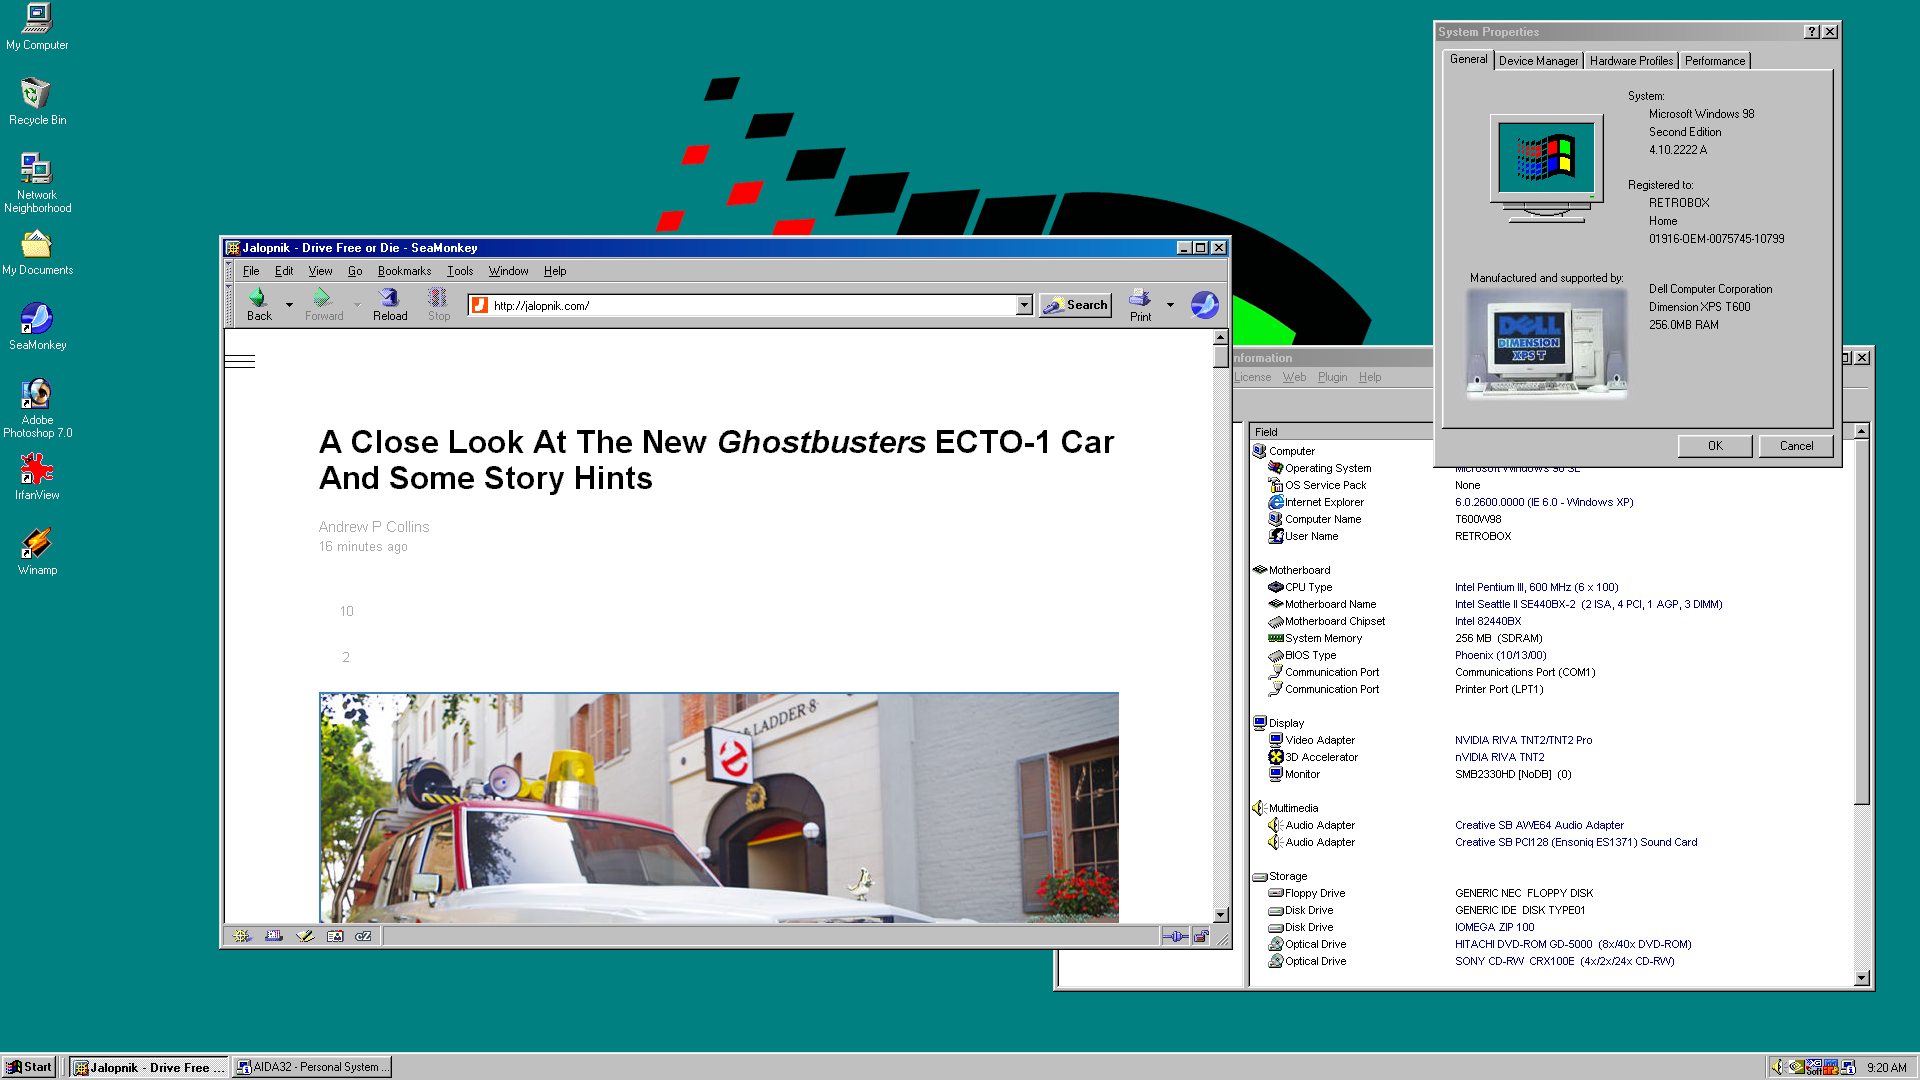Click SeaMonkey page scrollbar down arrow
Screen dimensions: 1920x1080
coord(1220,914)
